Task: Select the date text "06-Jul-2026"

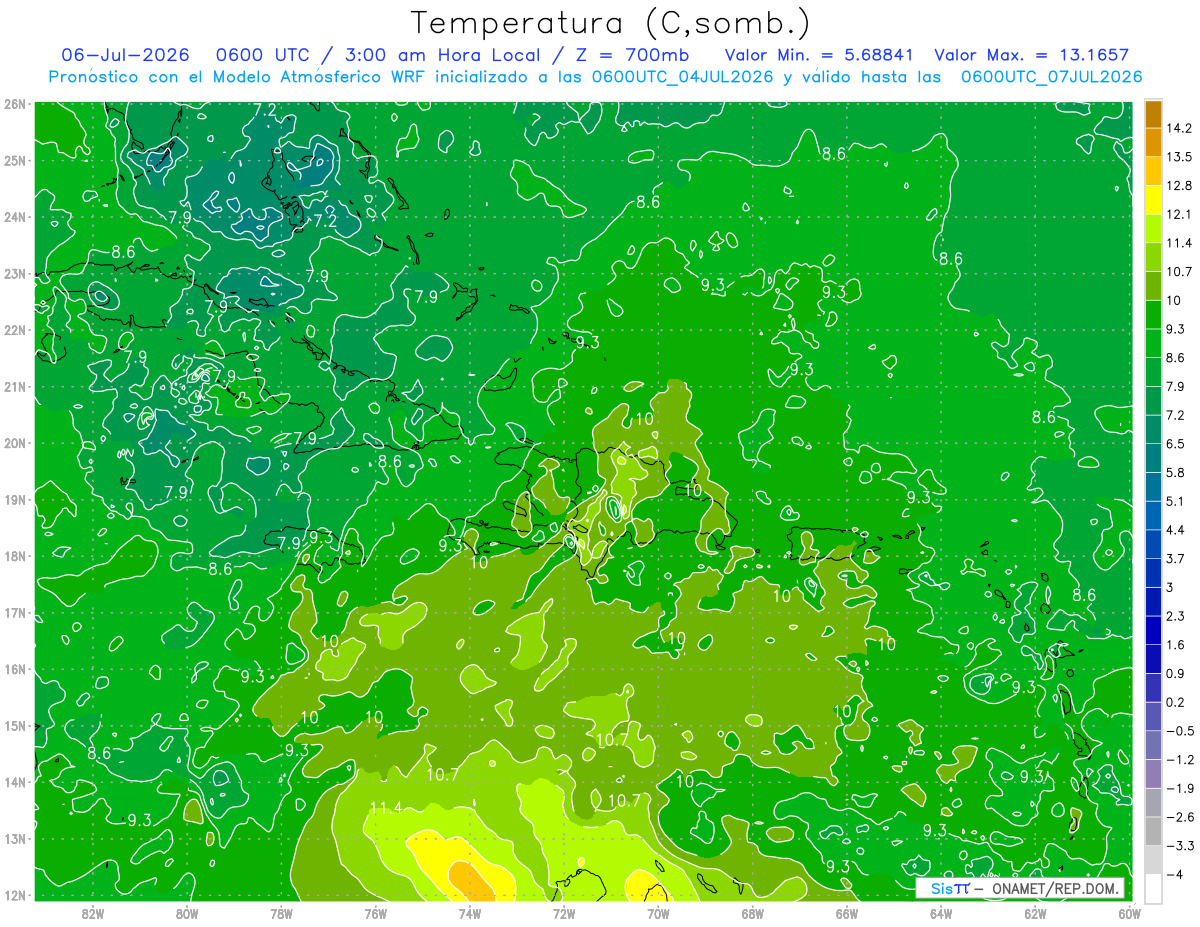Action: coord(125,55)
